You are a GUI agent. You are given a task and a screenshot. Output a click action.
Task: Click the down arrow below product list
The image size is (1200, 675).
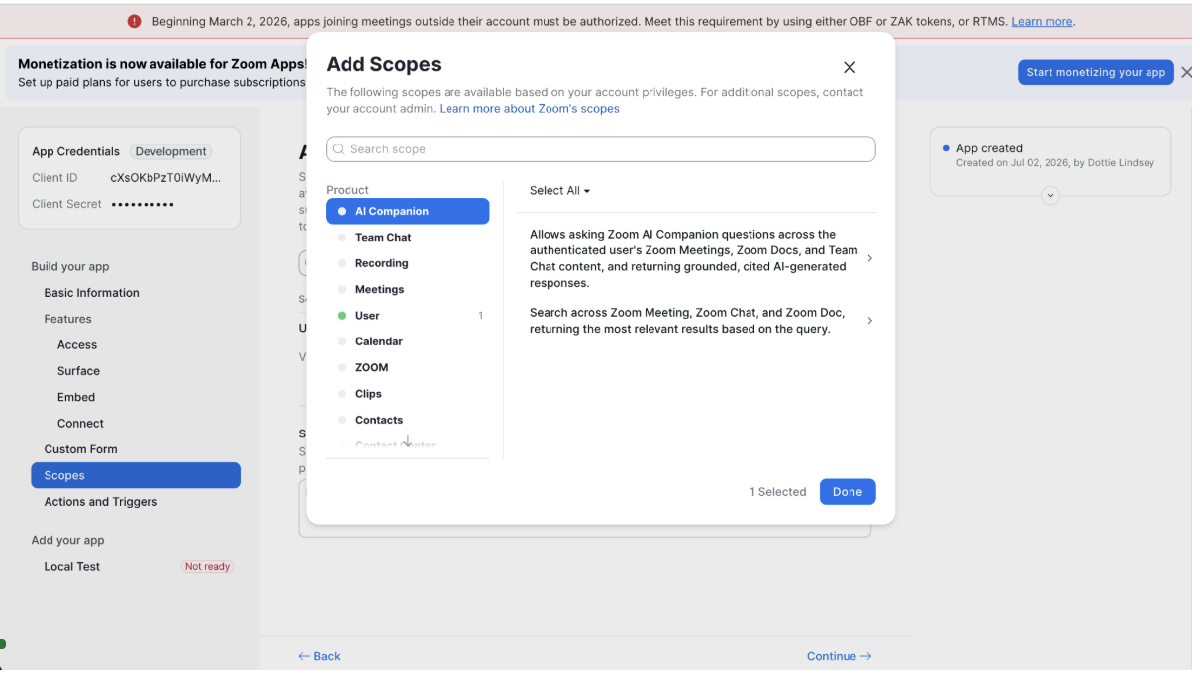[407, 441]
